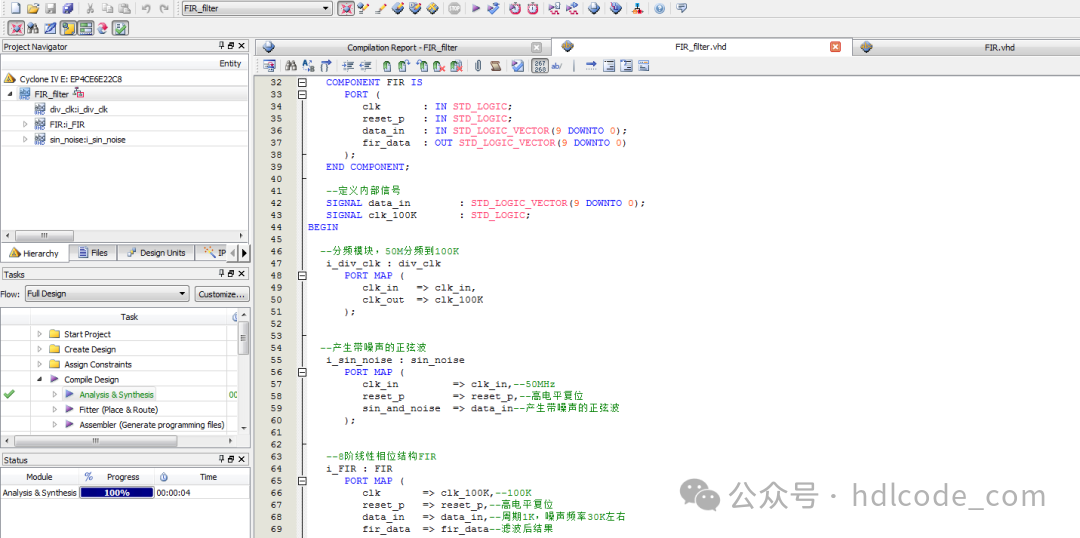
Task: Click the Replace text icon in editor toolbar
Action: [308, 66]
